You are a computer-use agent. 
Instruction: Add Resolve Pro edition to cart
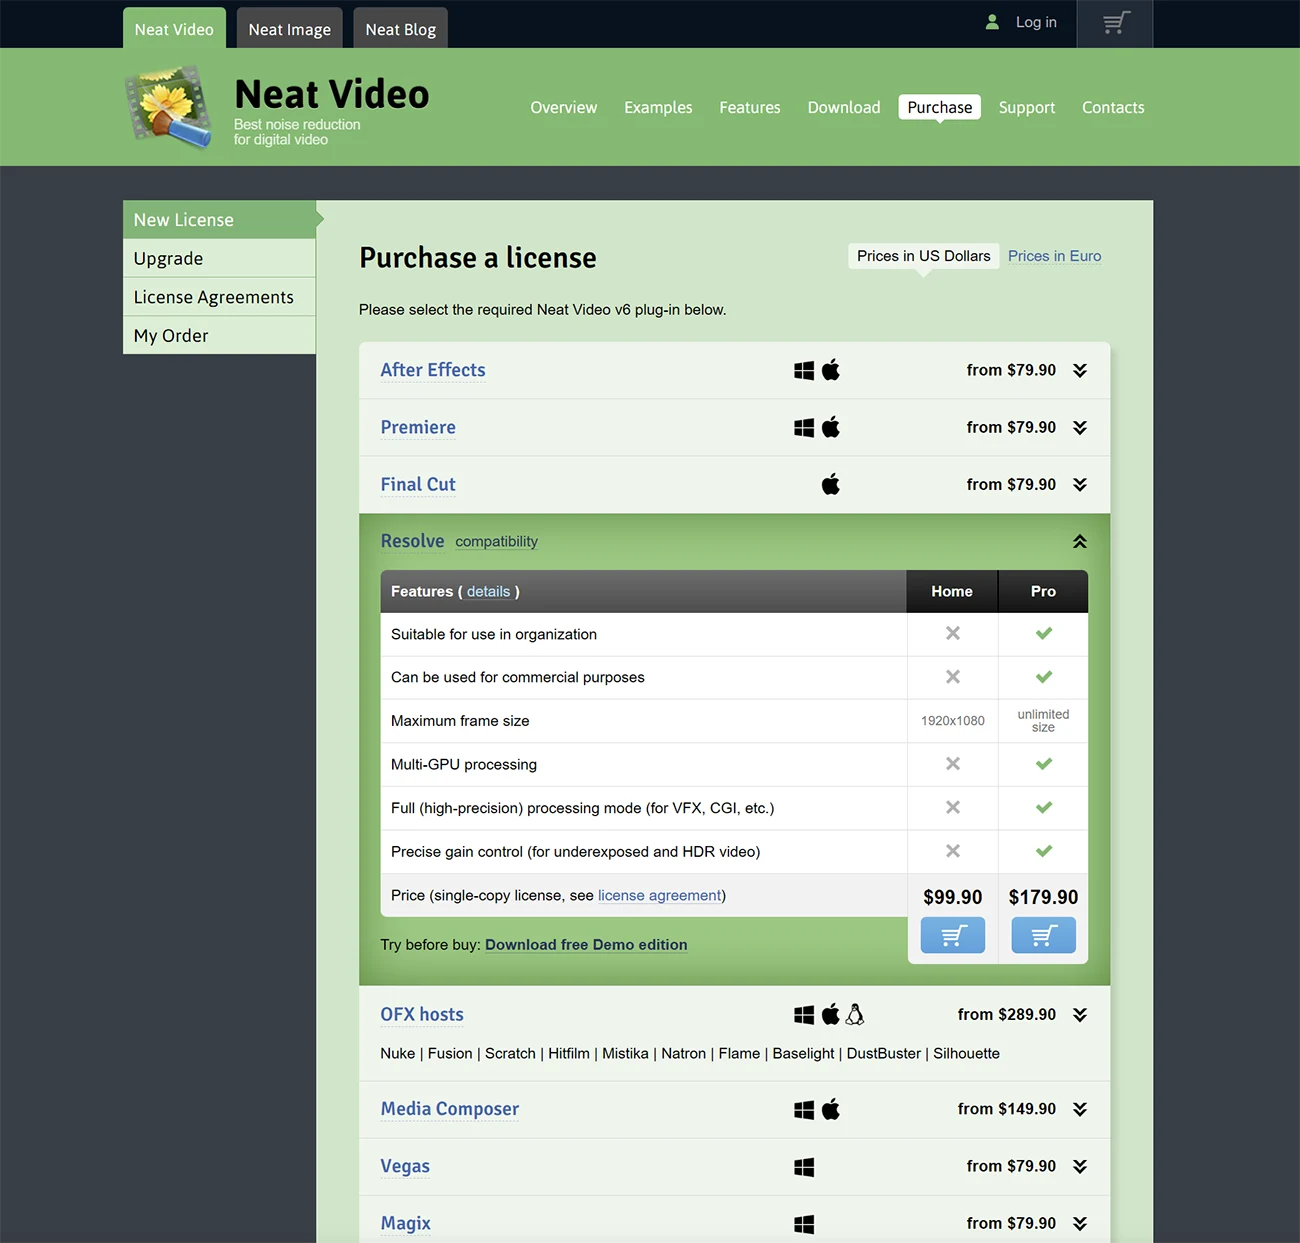(1043, 935)
